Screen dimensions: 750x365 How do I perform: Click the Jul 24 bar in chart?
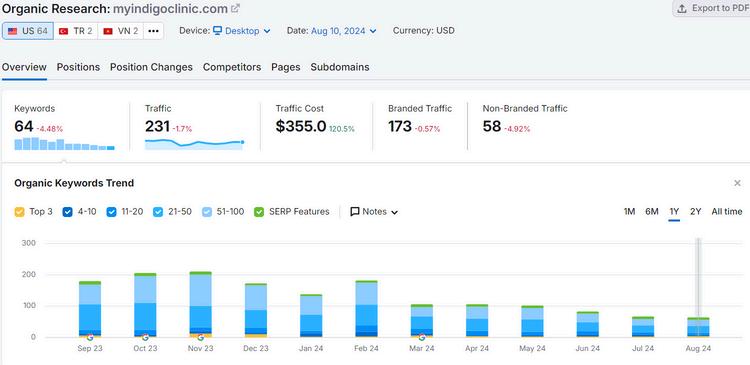coord(643,327)
